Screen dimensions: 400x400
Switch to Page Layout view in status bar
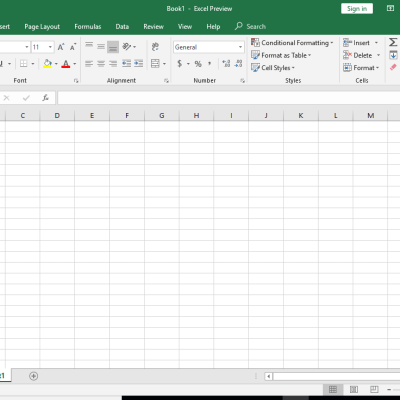(x=354, y=389)
